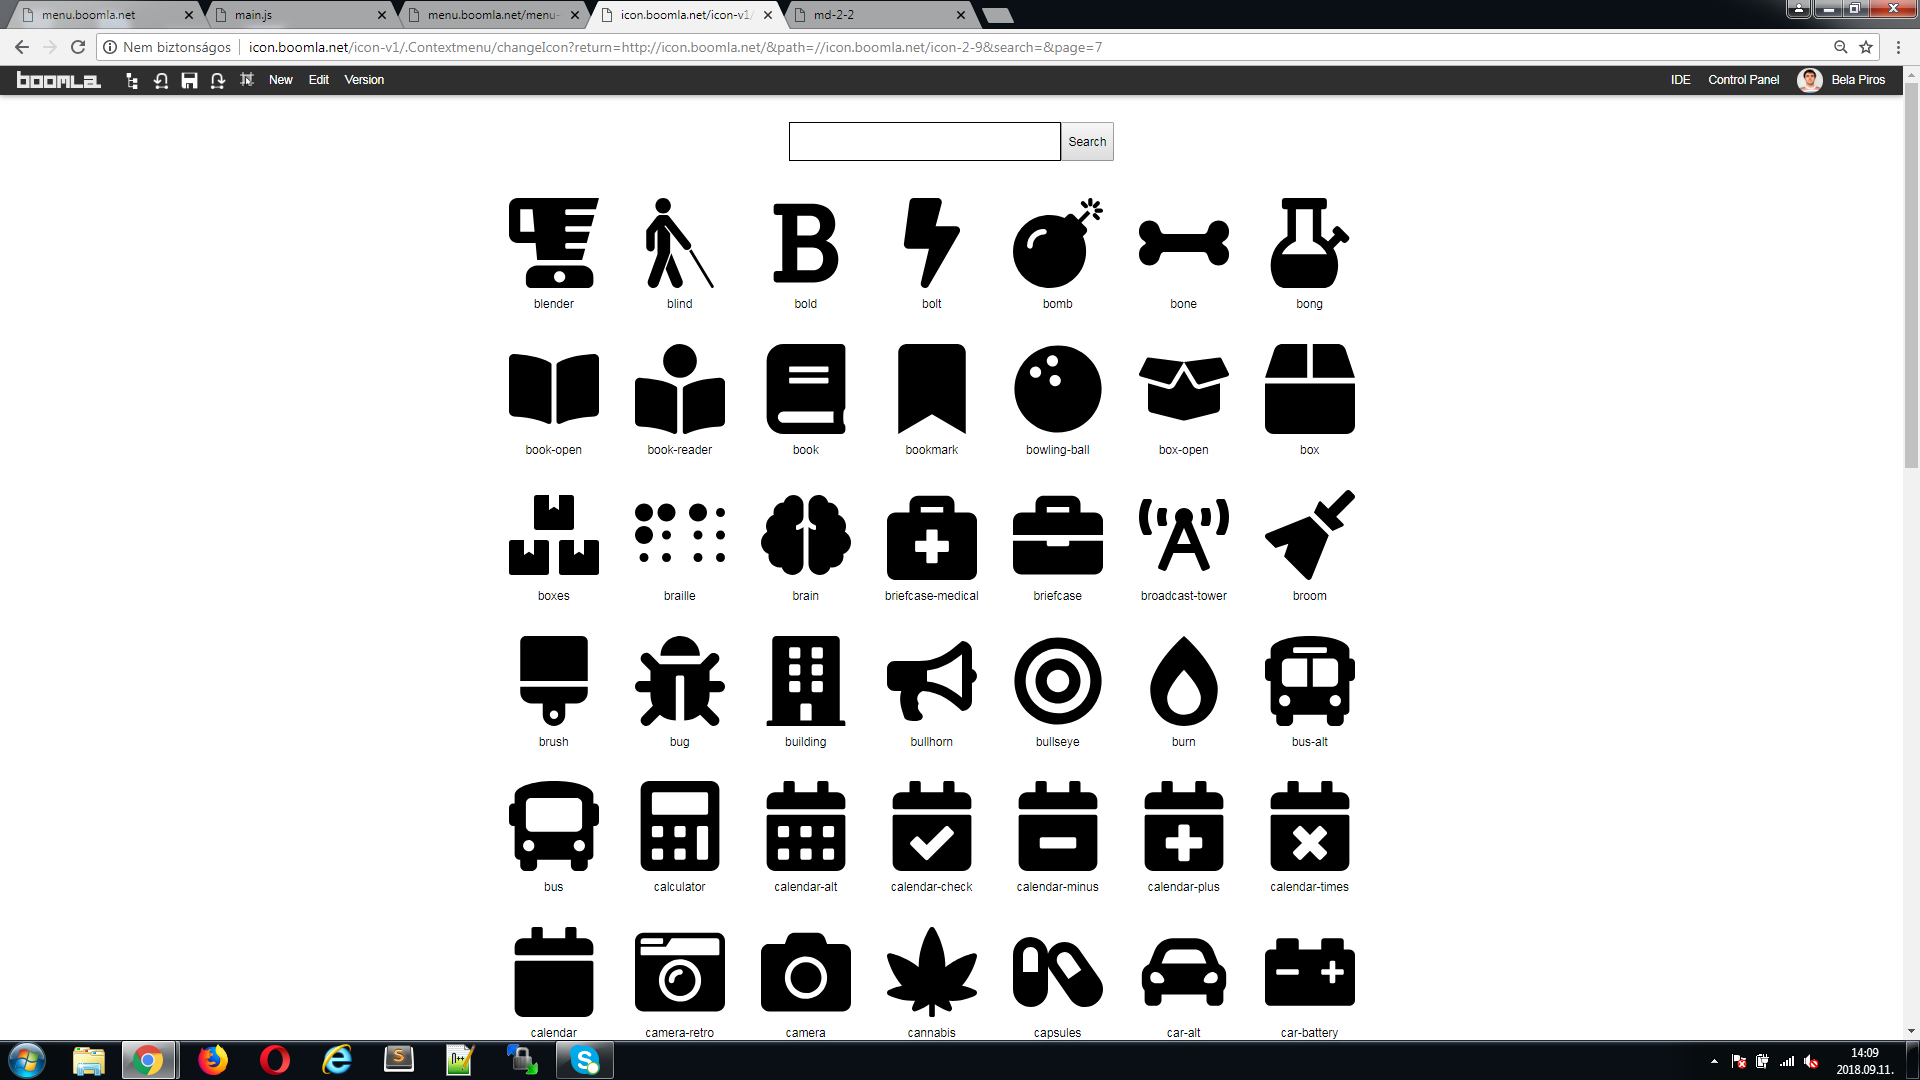This screenshot has width=1920, height=1080.
Task: Pick the brain icon
Action: 806,535
